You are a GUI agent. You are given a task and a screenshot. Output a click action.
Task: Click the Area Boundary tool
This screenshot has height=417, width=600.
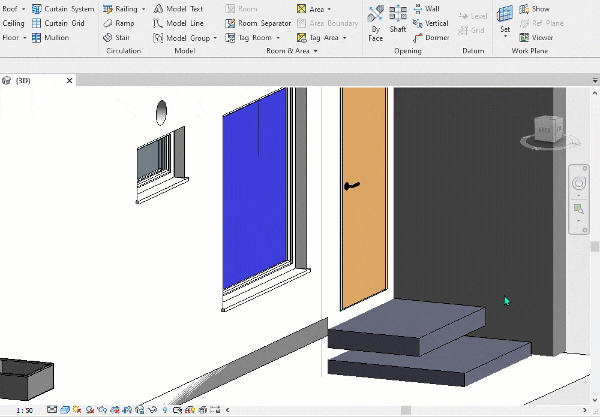328,23
